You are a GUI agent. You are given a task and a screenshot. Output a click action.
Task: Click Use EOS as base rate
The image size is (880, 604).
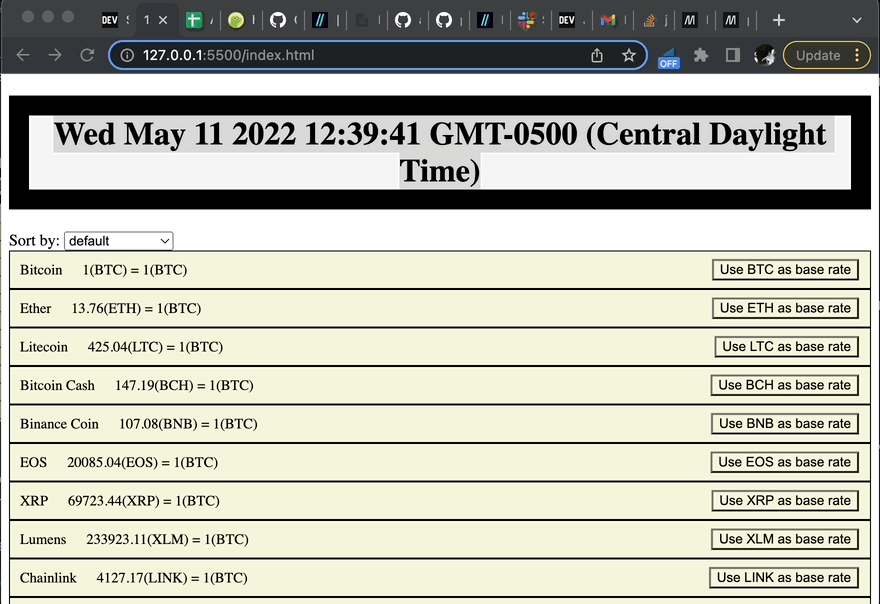(785, 462)
